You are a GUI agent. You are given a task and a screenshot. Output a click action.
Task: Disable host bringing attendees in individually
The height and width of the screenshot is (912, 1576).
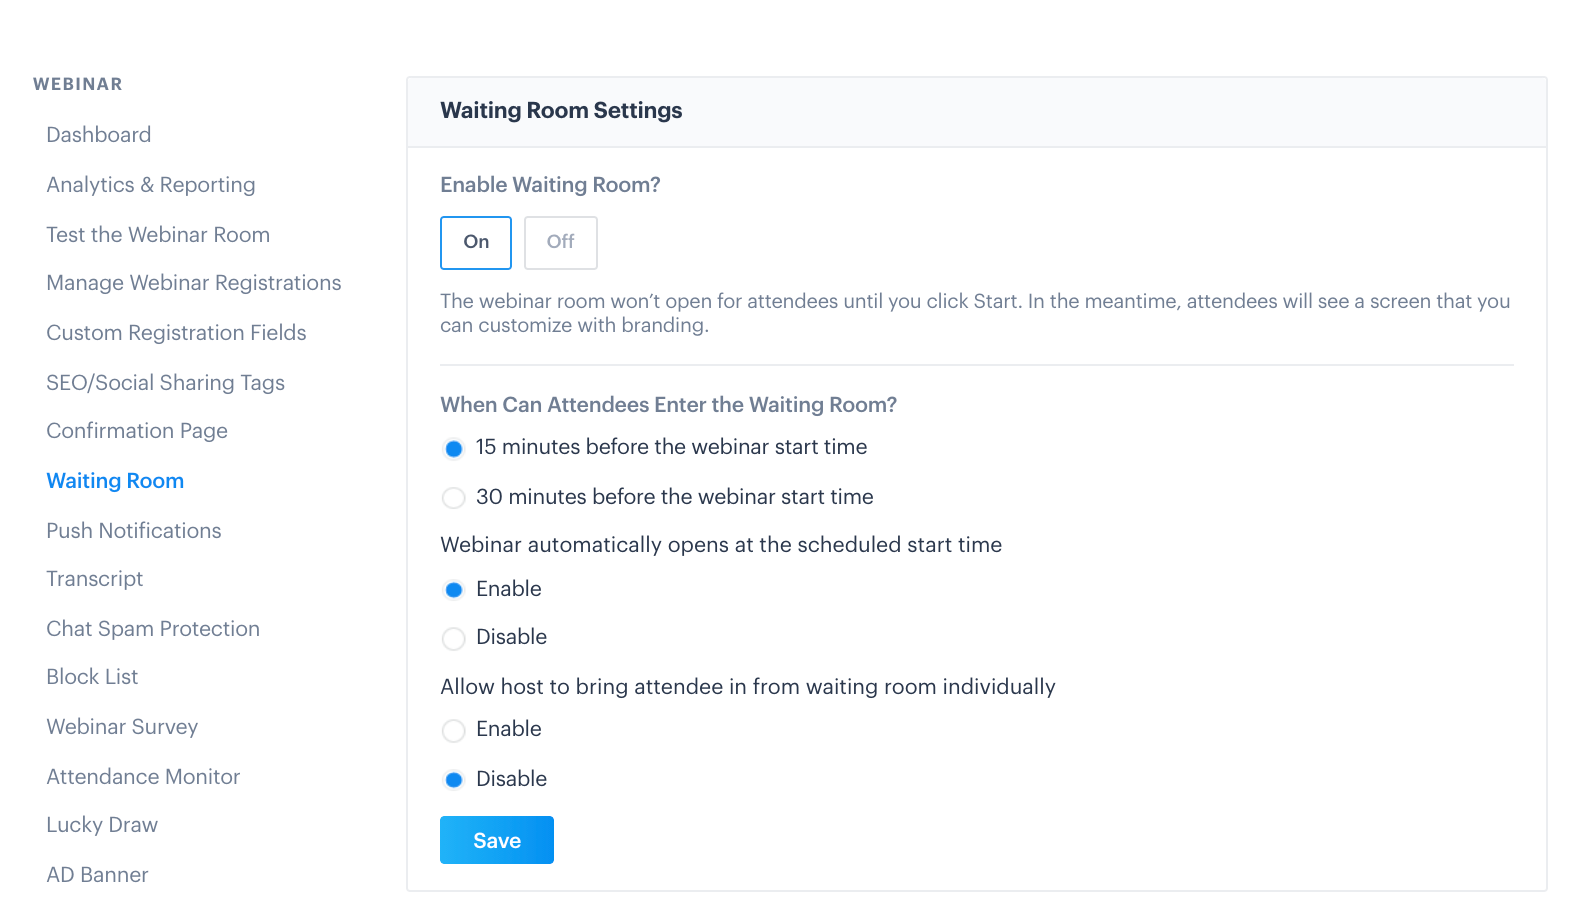(x=454, y=780)
